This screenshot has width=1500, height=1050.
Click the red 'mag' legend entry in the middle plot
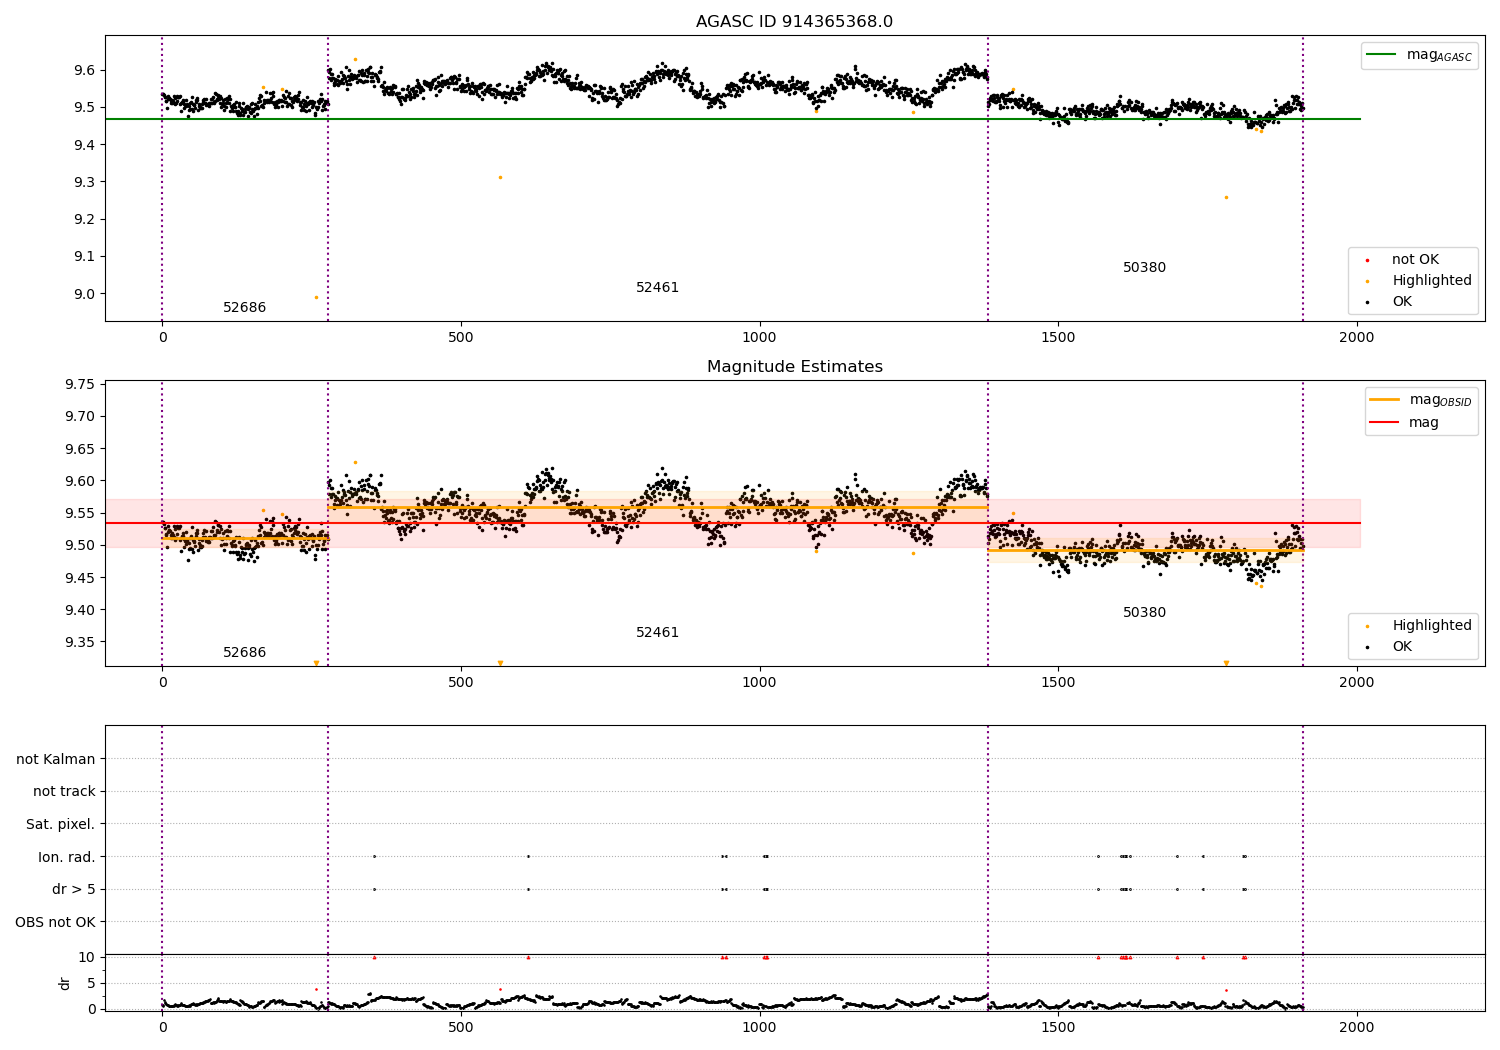1405,423
